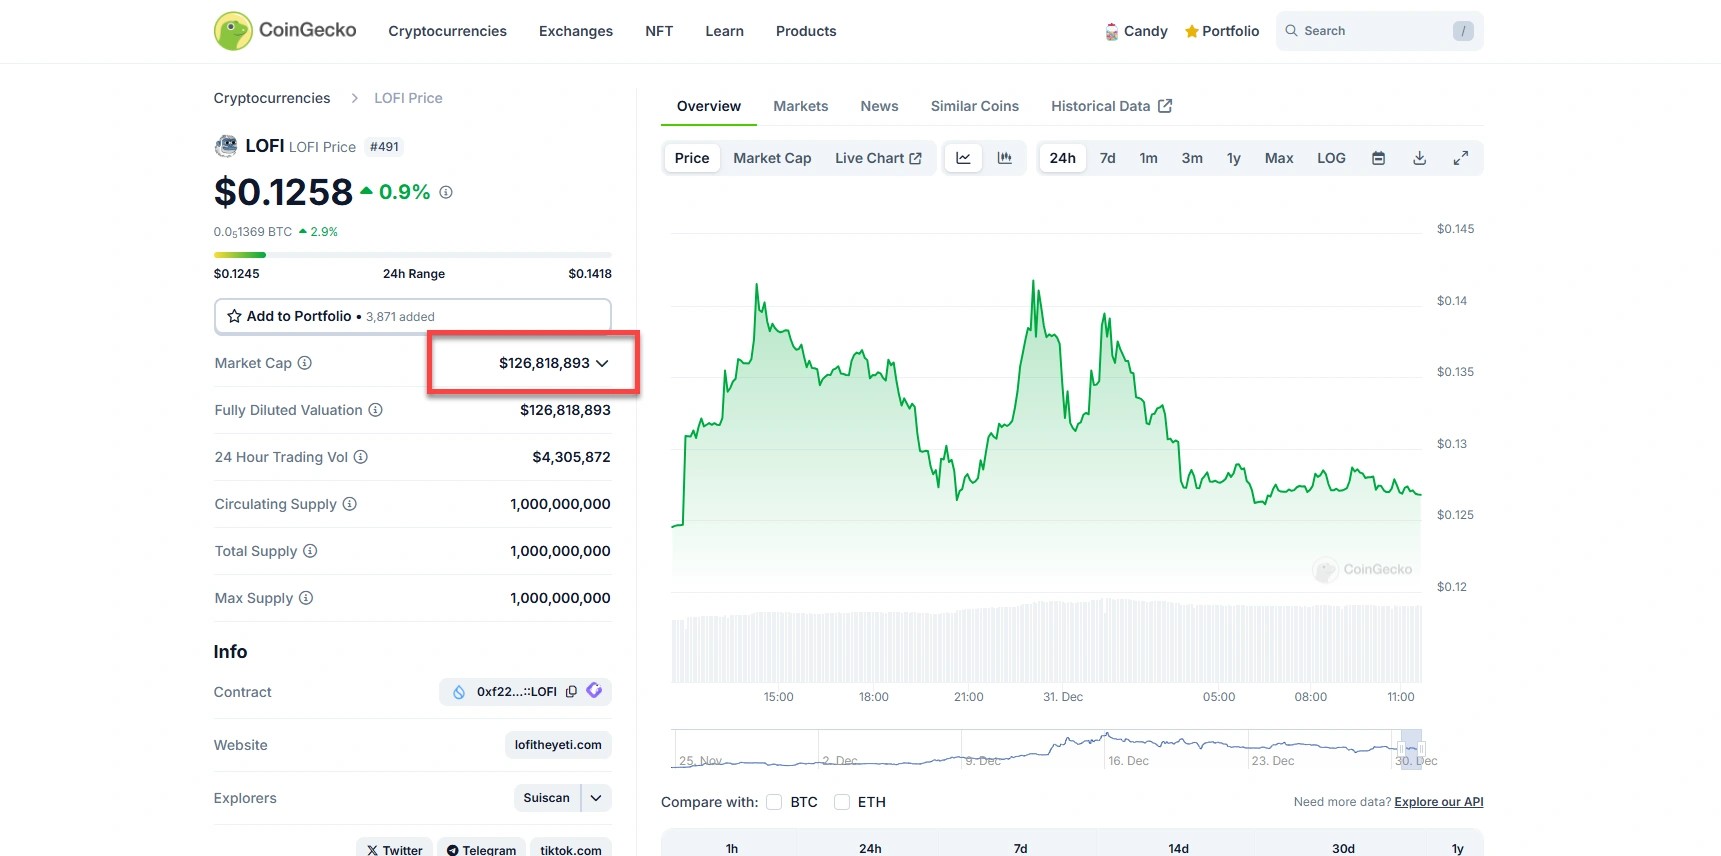Switch to candlestick chart icon
Image resolution: width=1721 pixels, height=856 pixels.
(1004, 158)
